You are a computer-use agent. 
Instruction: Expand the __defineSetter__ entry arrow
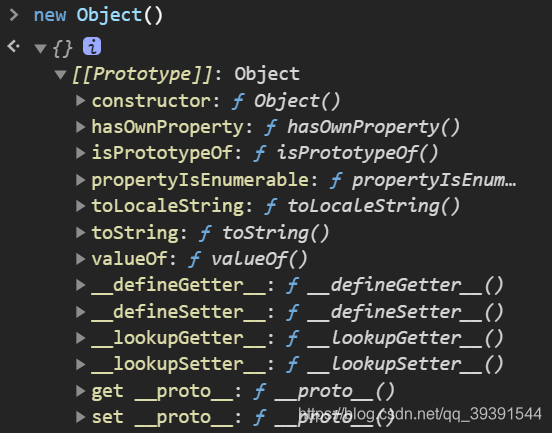click(x=81, y=312)
